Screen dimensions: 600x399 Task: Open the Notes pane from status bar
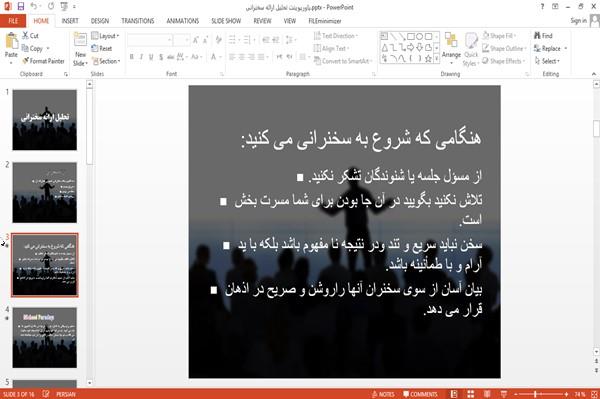pos(383,394)
